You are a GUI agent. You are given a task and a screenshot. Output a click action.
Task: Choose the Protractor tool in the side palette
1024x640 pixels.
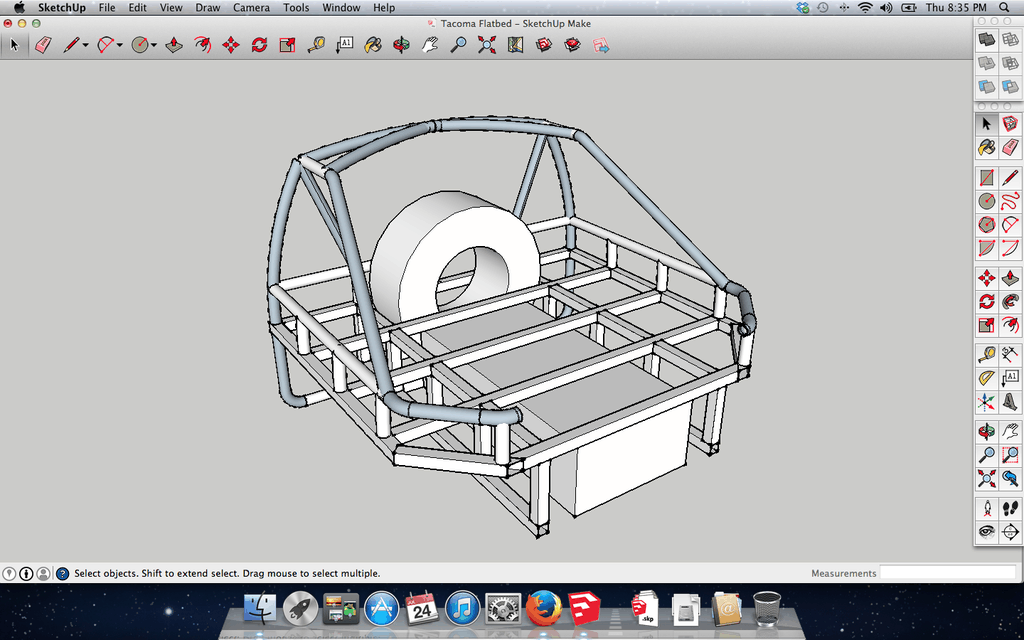[x=987, y=378]
